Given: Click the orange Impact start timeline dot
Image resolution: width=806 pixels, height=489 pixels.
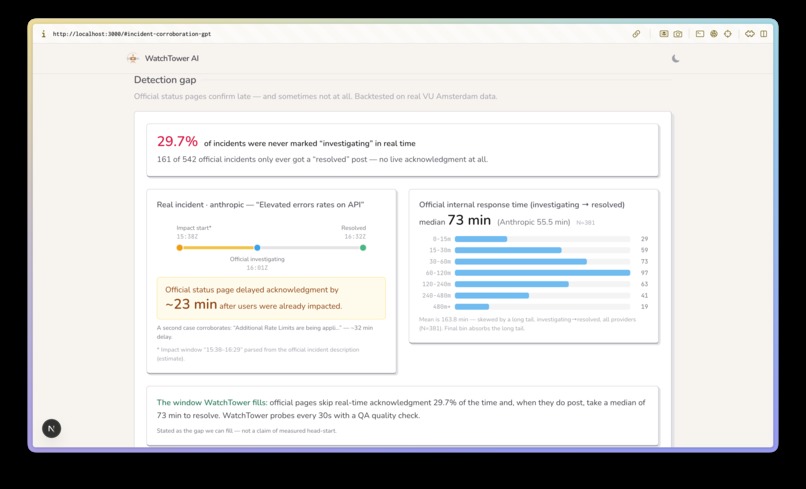Looking at the screenshot, I should [179, 248].
